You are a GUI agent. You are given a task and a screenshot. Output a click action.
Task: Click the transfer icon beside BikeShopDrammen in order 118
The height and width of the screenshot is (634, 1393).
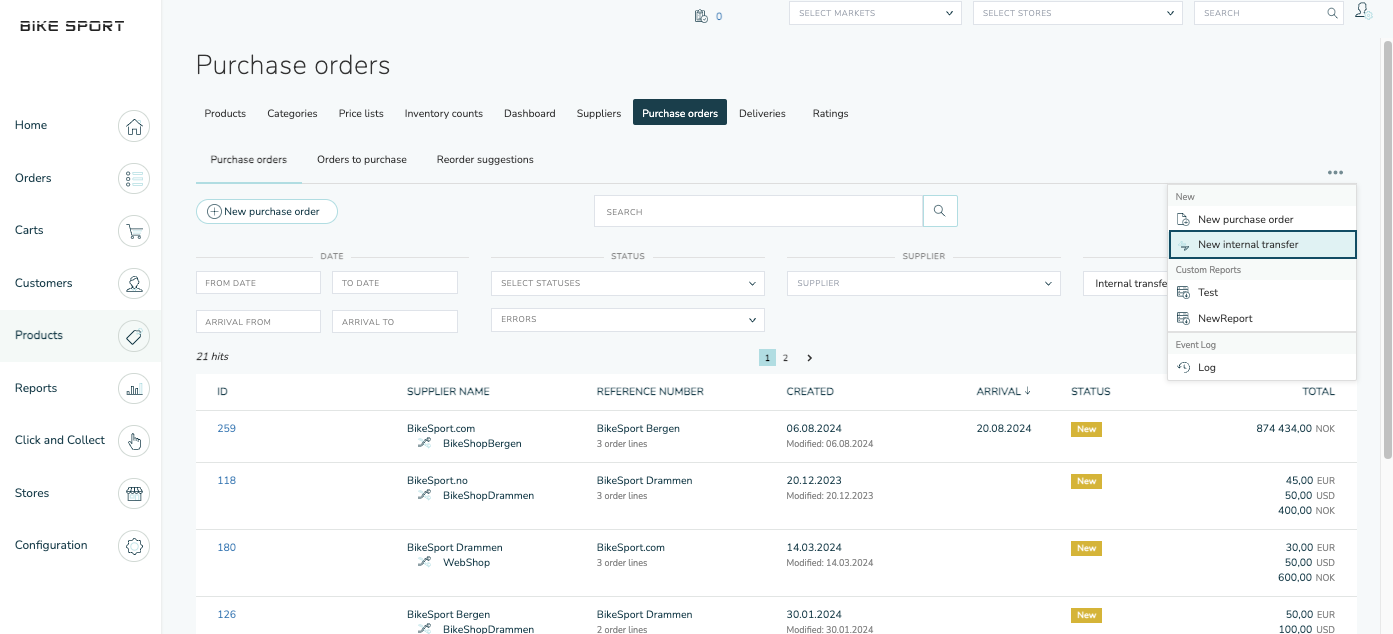(425, 494)
